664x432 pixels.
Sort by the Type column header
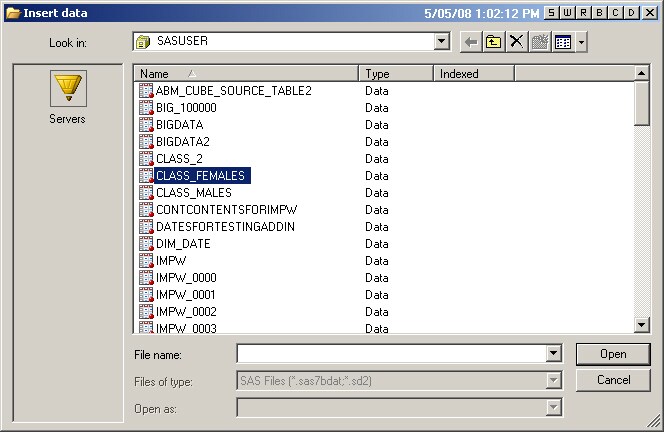(395, 73)
